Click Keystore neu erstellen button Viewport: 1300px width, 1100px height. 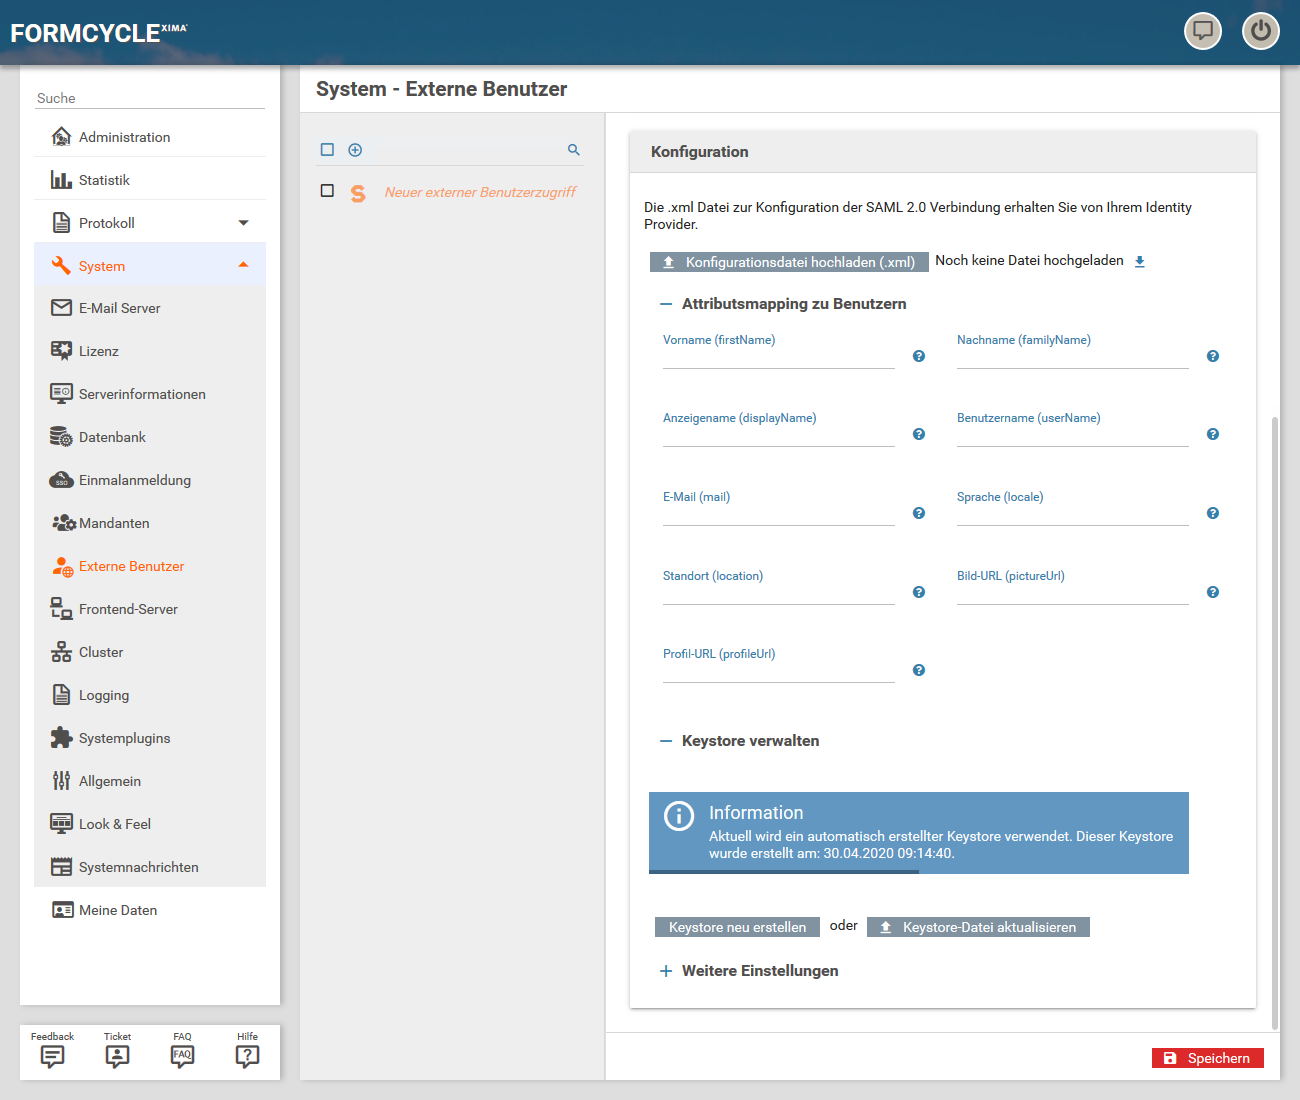click(737, 927)
